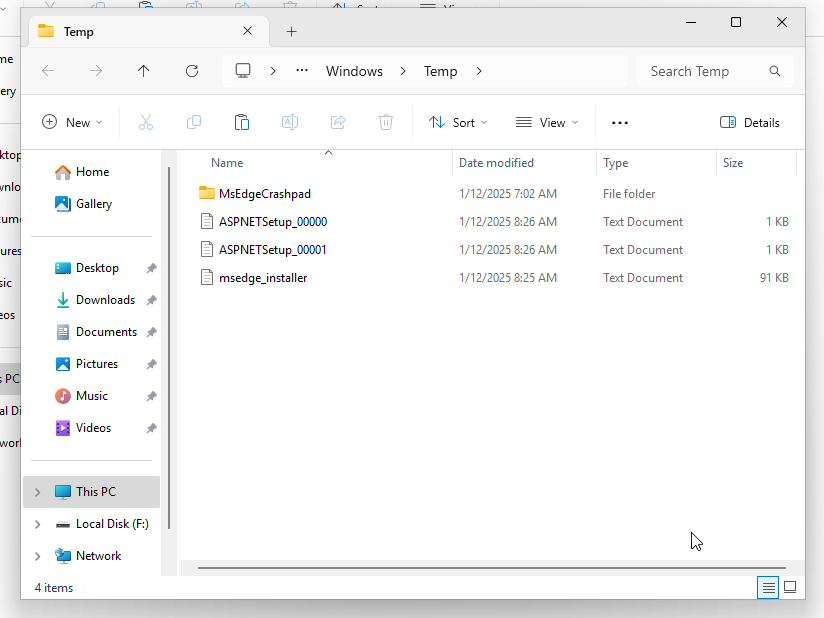
Task: Expand the Network tree node
Action: click(x=37, y=556)
